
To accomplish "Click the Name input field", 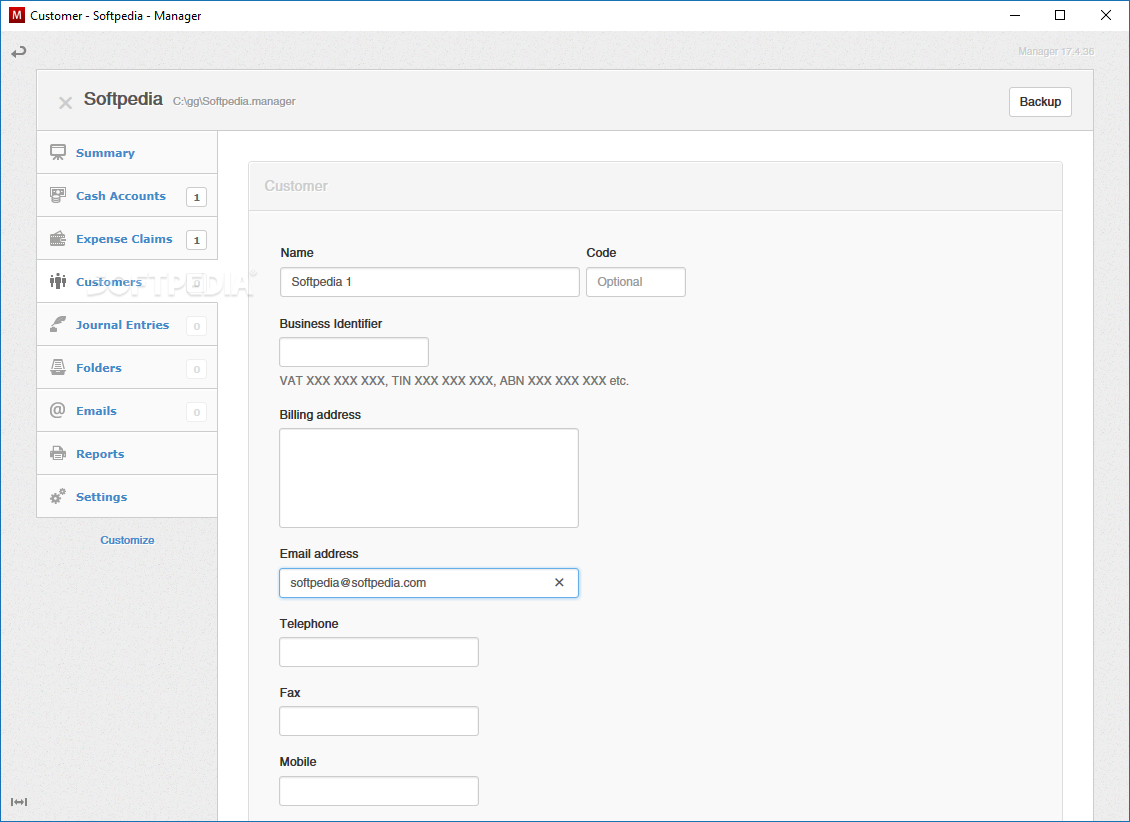I will pos(430,282).
